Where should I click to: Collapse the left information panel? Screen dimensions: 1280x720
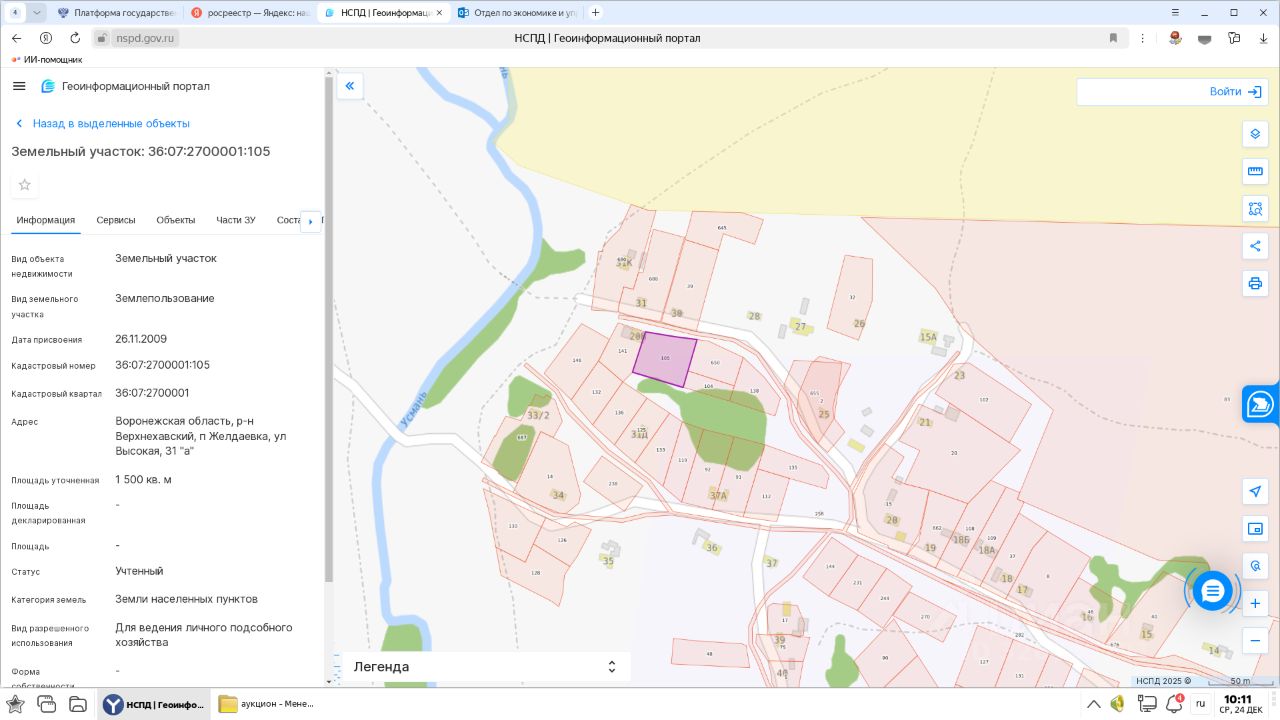coord(350,86)
